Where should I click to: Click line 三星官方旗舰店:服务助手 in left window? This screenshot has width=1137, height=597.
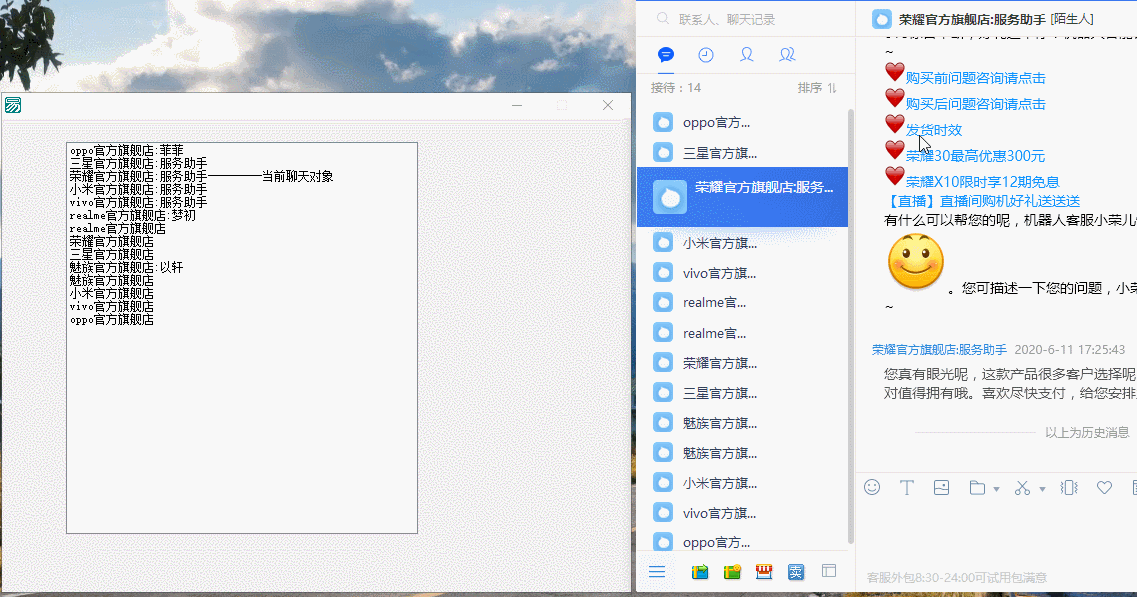[138, 164]
